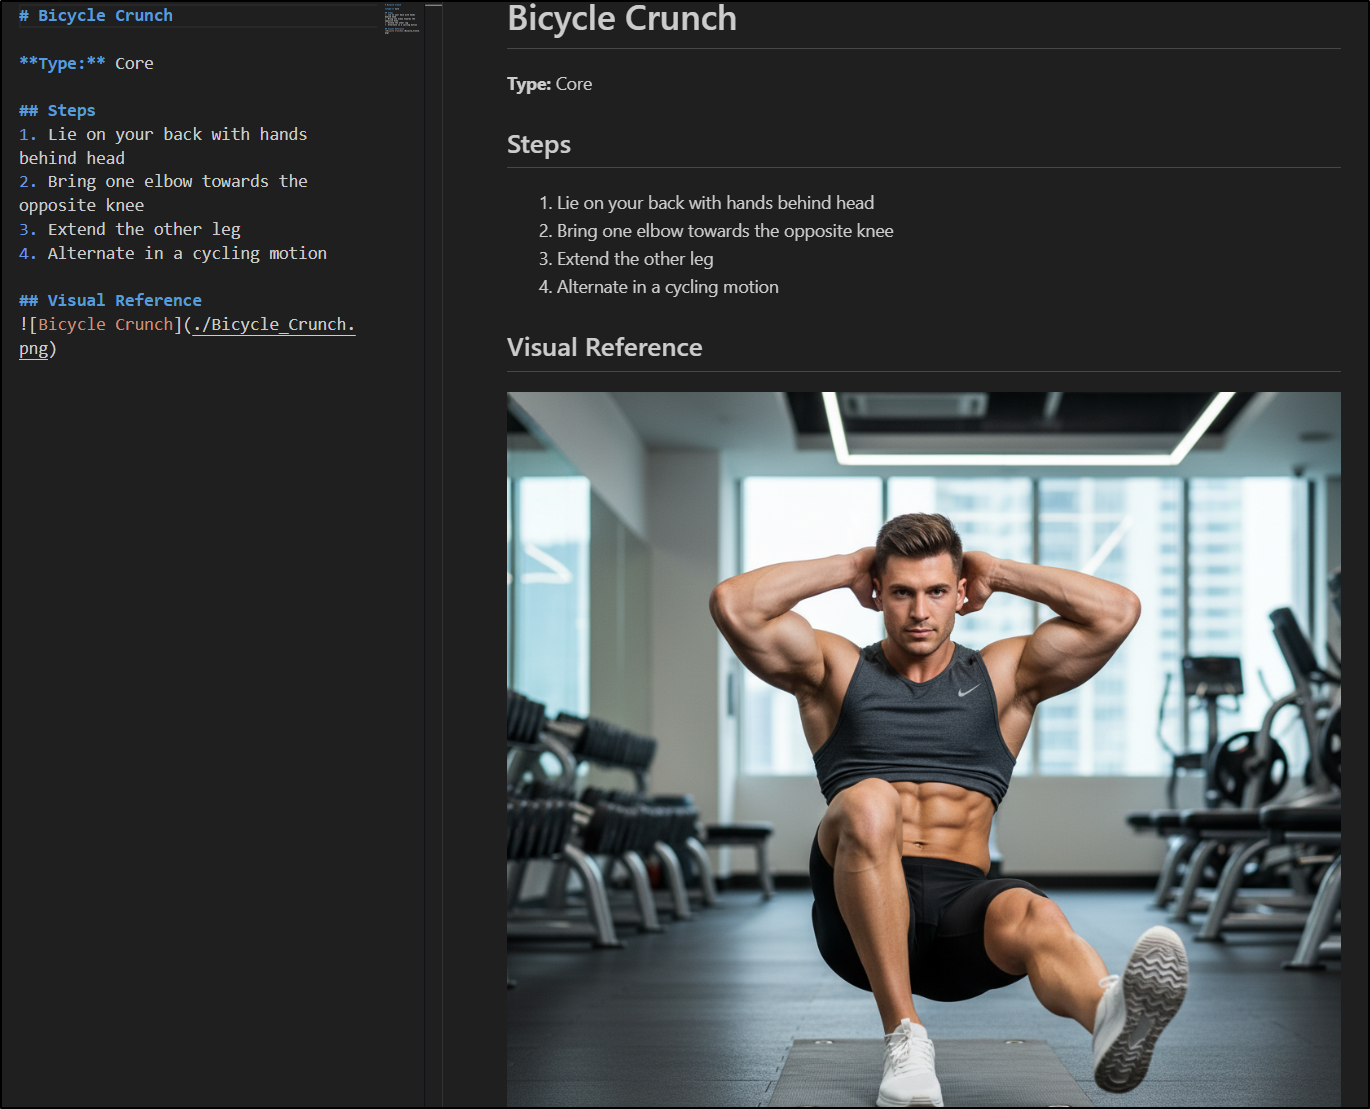Image resolution: width=1370 pixels, height=1109 pixels.
Task: Click the Bicycle Crunch image in preview
Action: click(923, 749)
